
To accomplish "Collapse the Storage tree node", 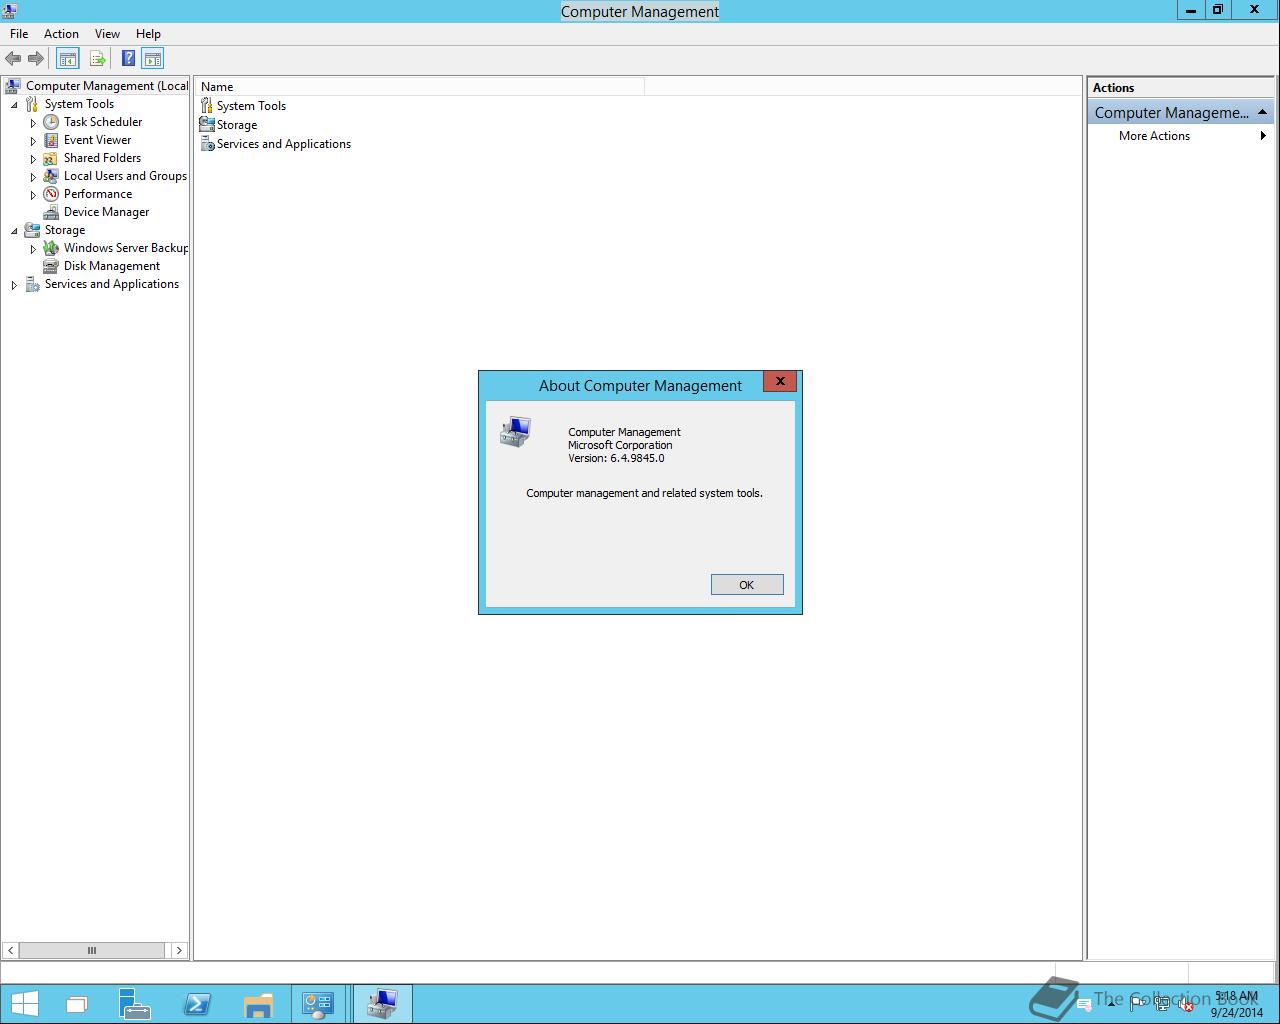I will 14,231.
